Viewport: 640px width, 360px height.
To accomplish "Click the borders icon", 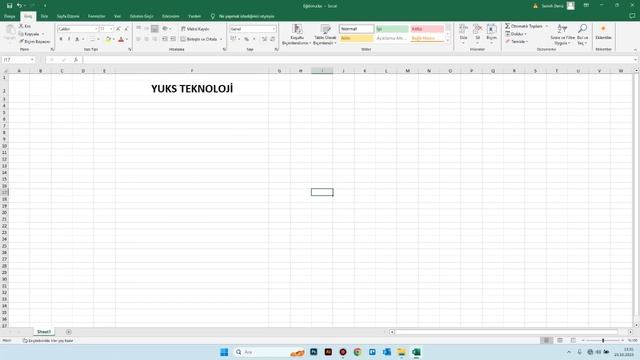I will point(92,39).
